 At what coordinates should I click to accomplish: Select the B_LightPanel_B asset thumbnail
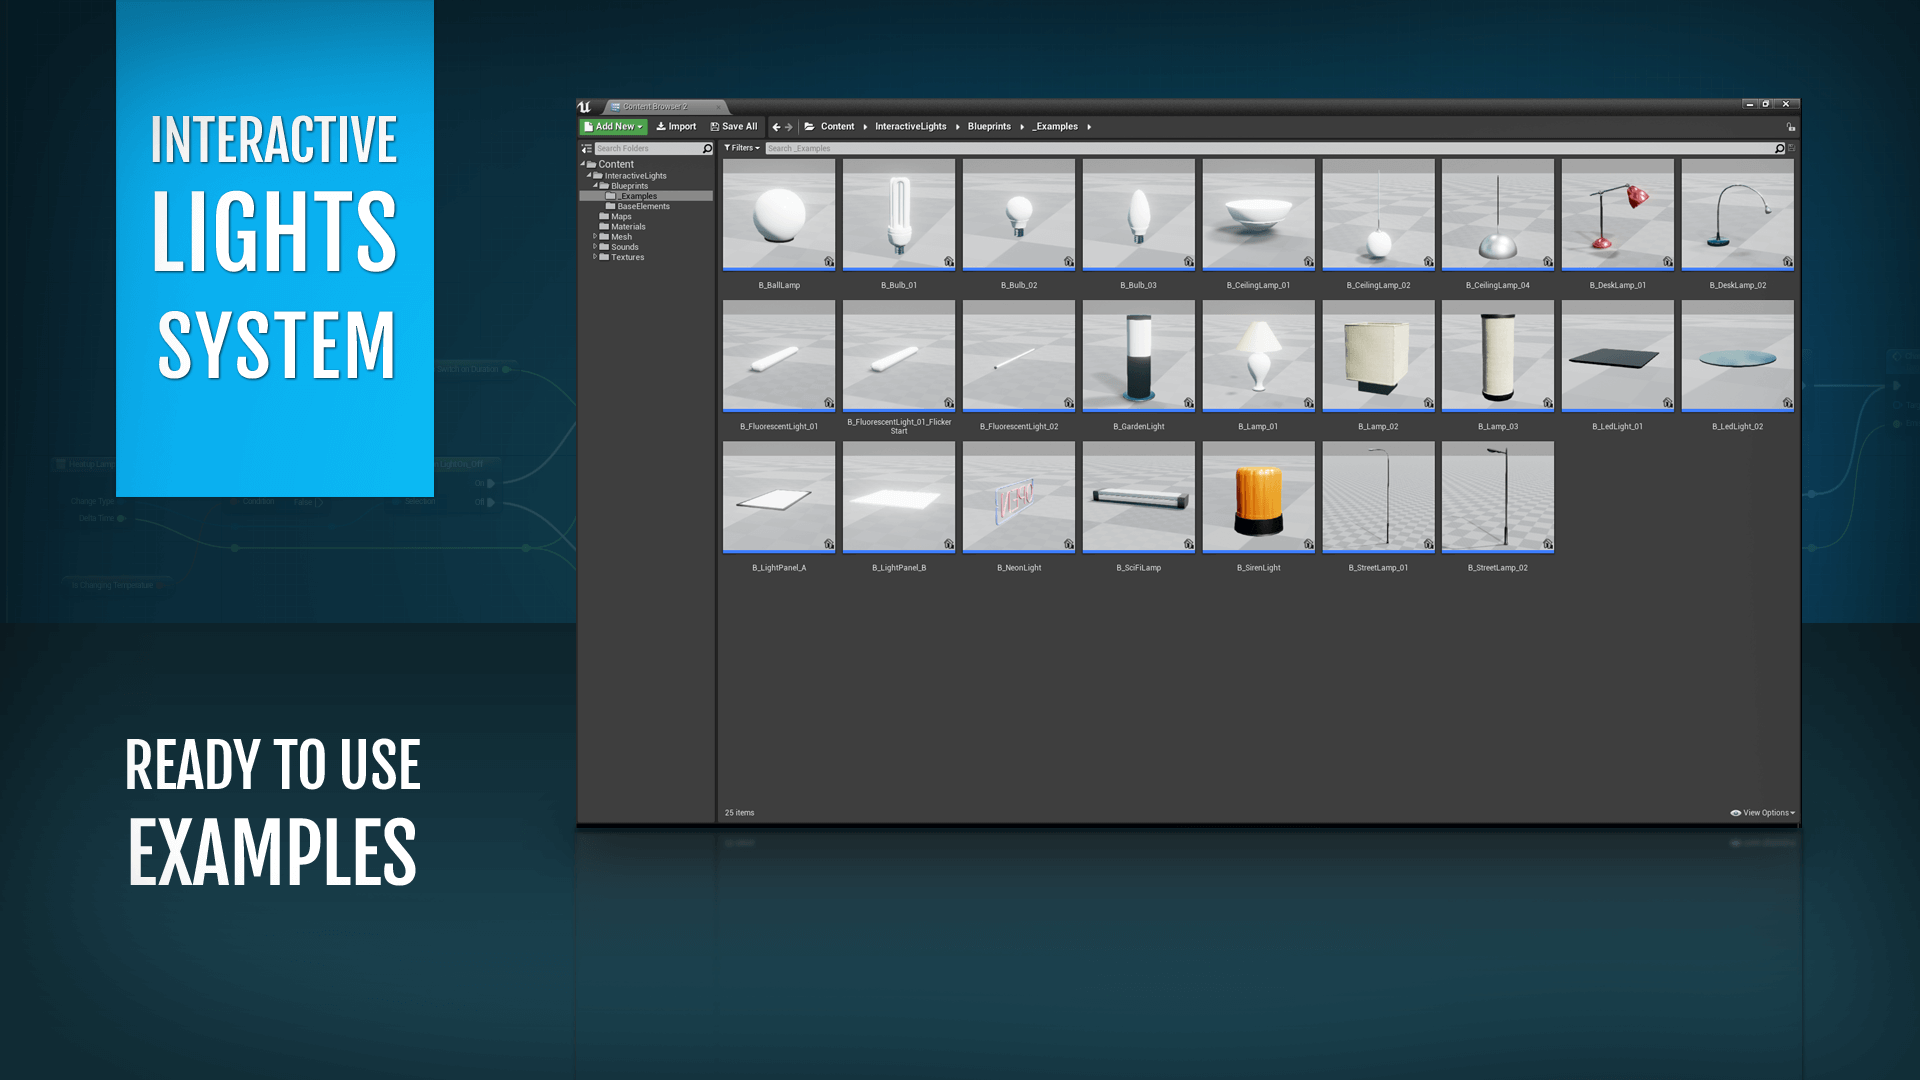(x=899, y=496)
